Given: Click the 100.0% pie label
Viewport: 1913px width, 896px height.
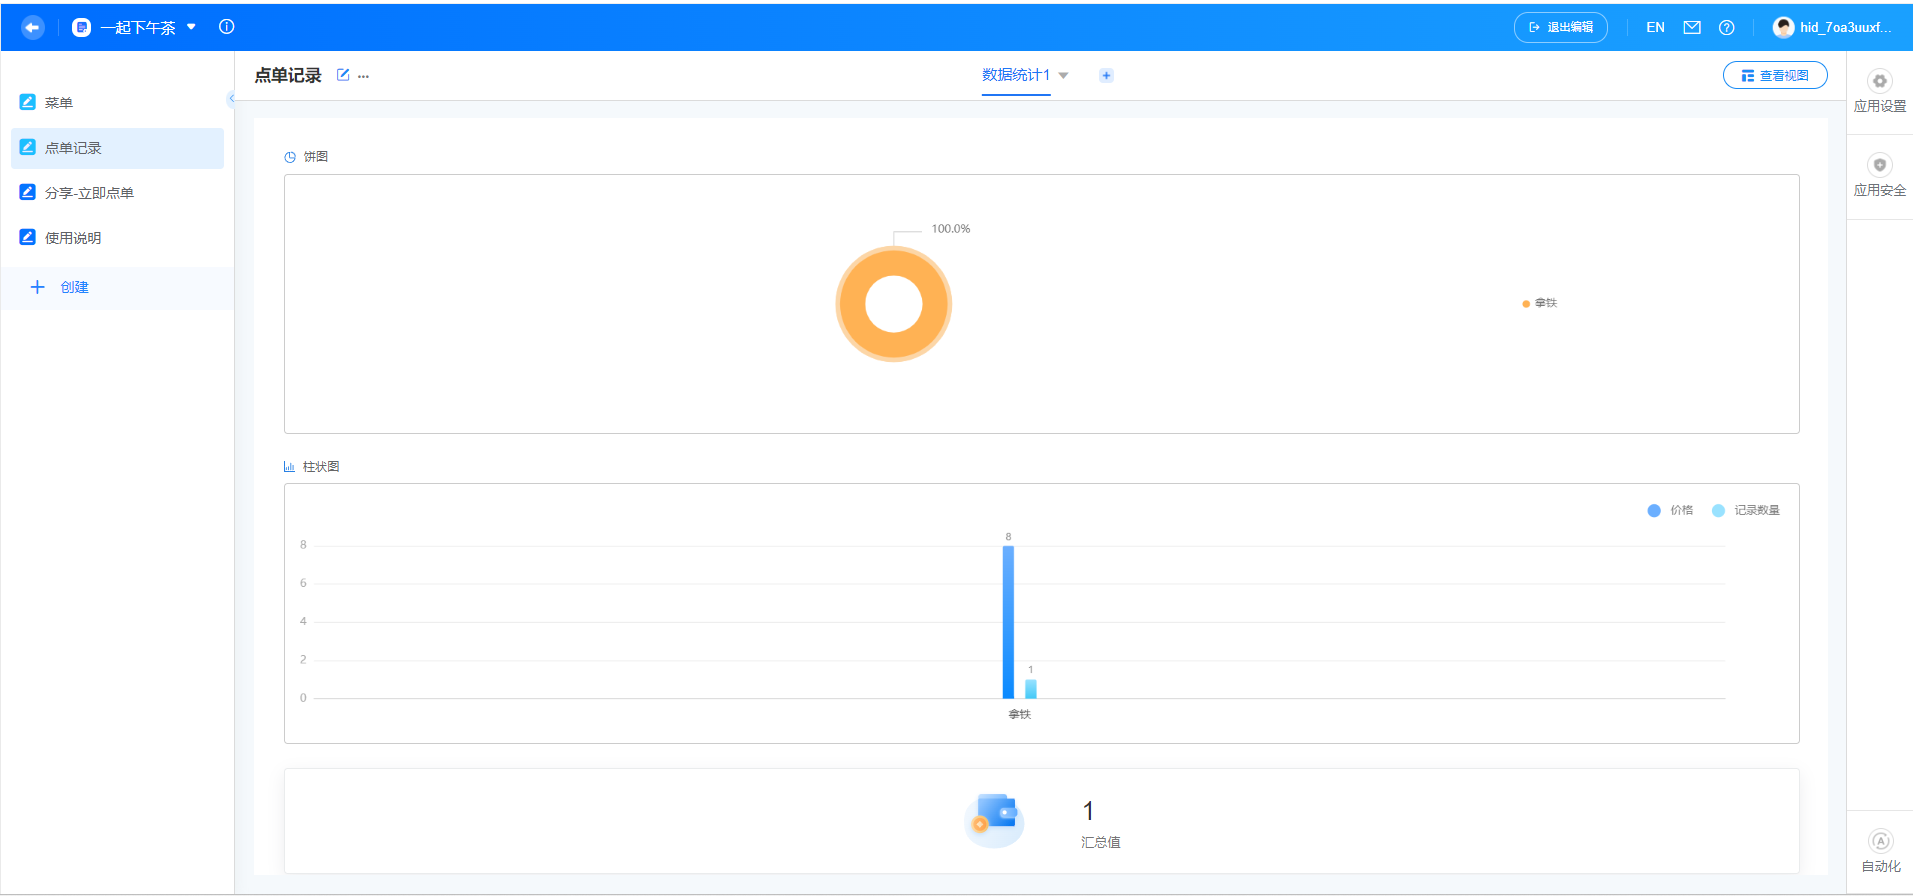Looking at the screenshot, I should (x=951, y=229).
